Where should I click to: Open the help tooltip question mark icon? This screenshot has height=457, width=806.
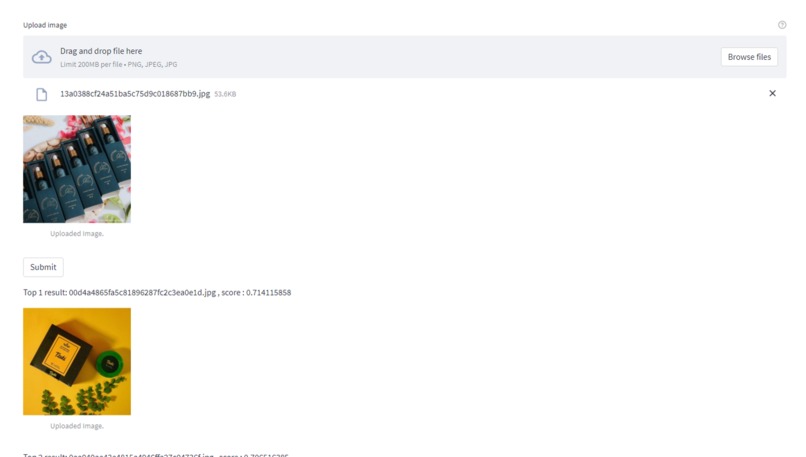[782, 25]
